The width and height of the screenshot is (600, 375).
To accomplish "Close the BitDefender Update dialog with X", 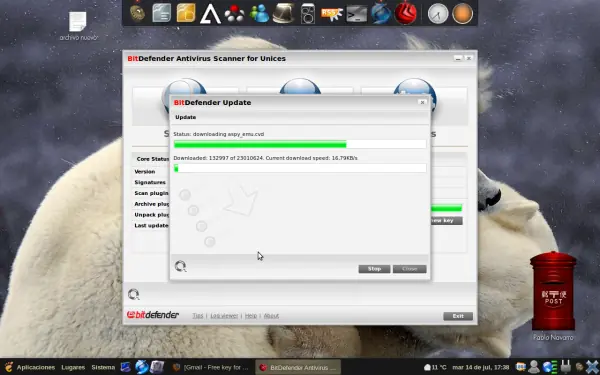I will pyautogui.click(x=422, y=102).
